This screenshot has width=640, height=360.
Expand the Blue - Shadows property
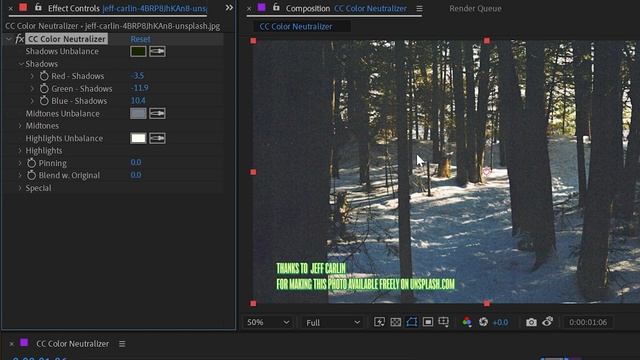click(32, 101)
